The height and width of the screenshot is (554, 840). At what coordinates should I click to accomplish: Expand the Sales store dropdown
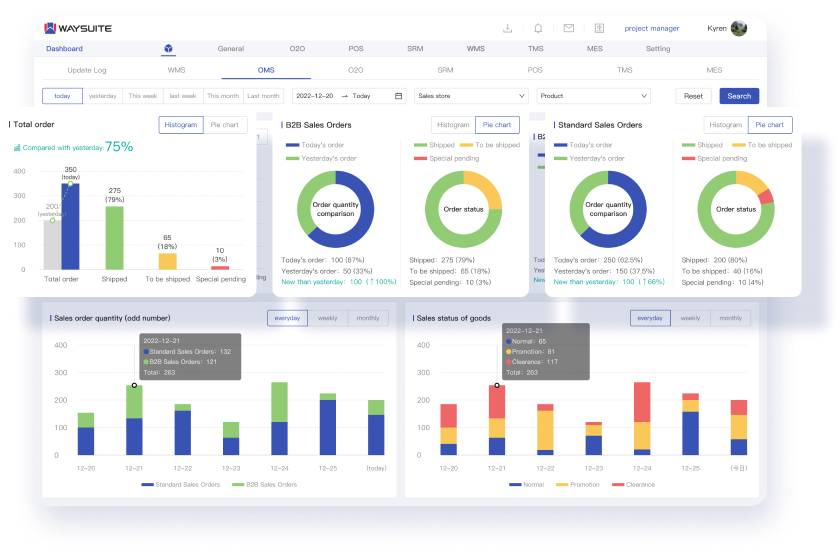pyautogui.click(x=471, y=96)
